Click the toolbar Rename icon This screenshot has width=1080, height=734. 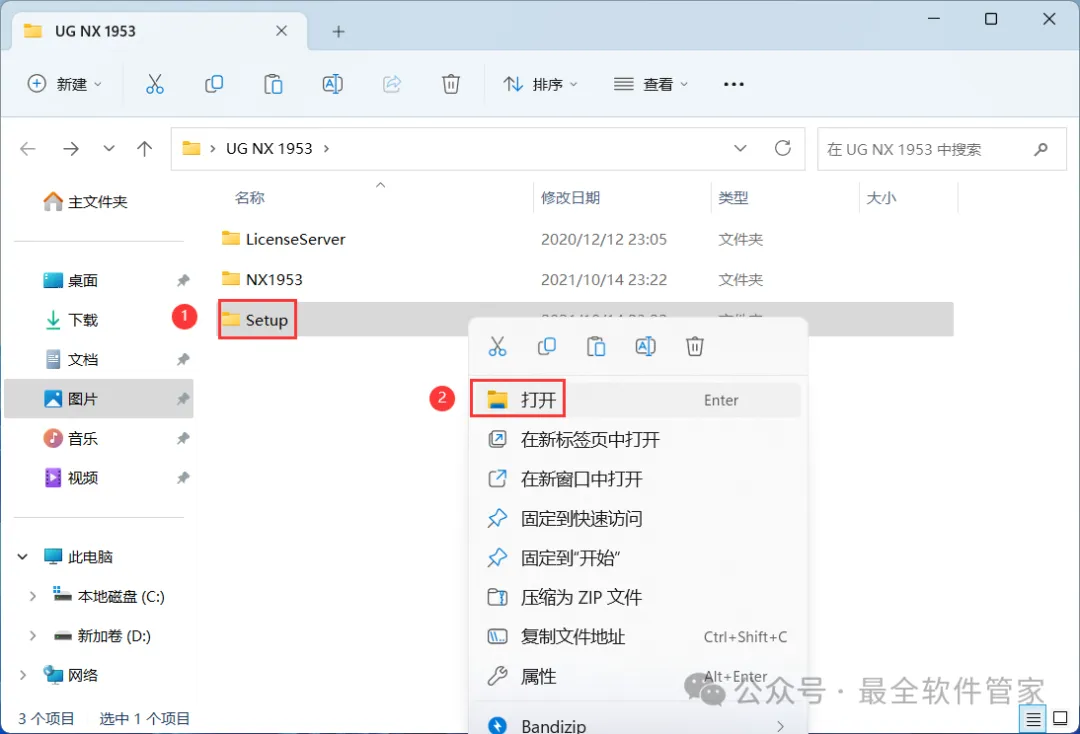tap(333, 84)
